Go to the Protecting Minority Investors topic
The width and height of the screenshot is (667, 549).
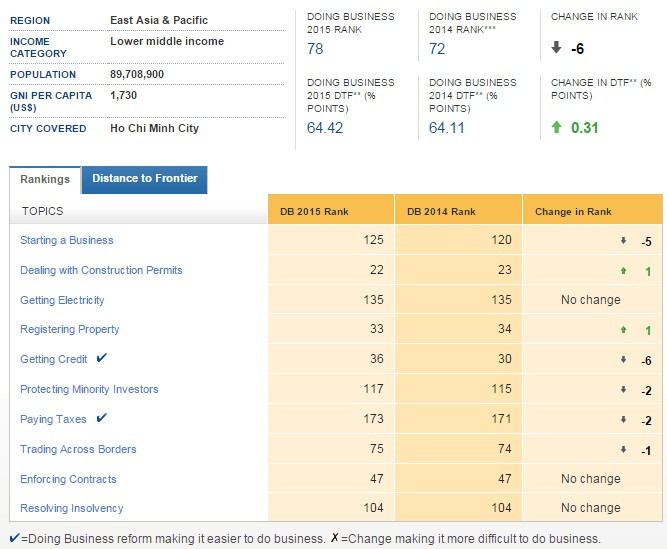click(89, 389)
